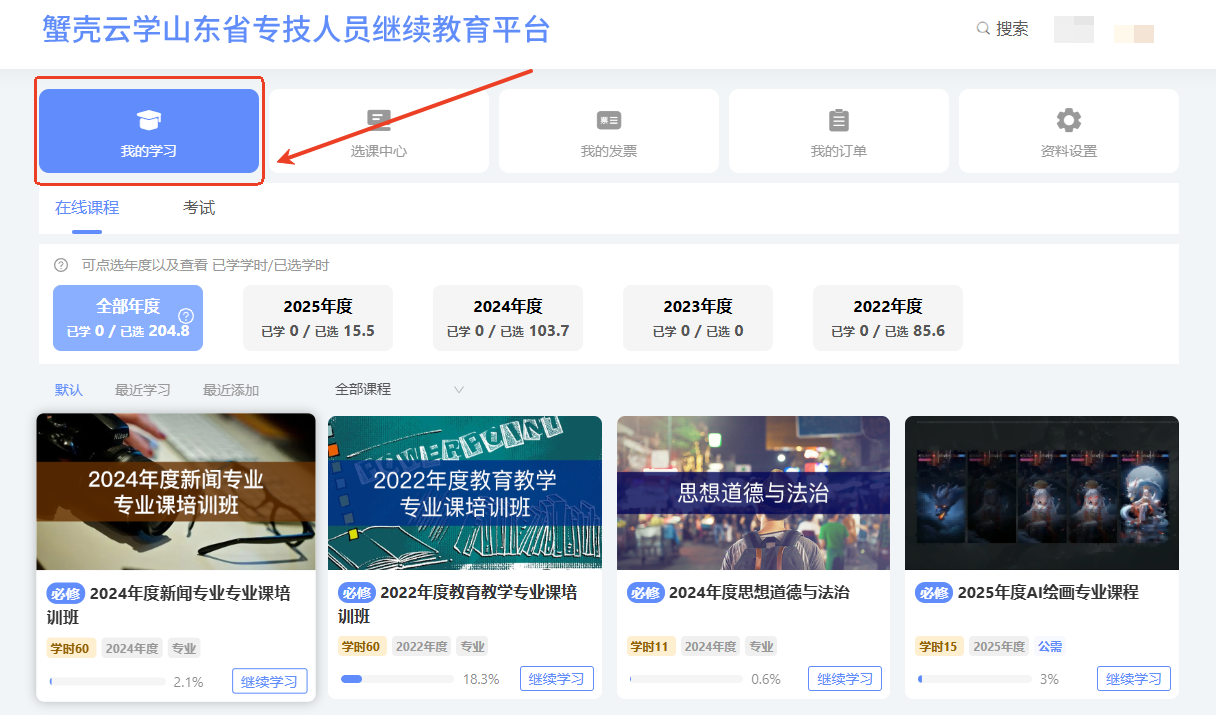Click the graduation cap icon for 我的学习
The height and width of the screenshot is (715, 1216).
(x=148, y=121)
